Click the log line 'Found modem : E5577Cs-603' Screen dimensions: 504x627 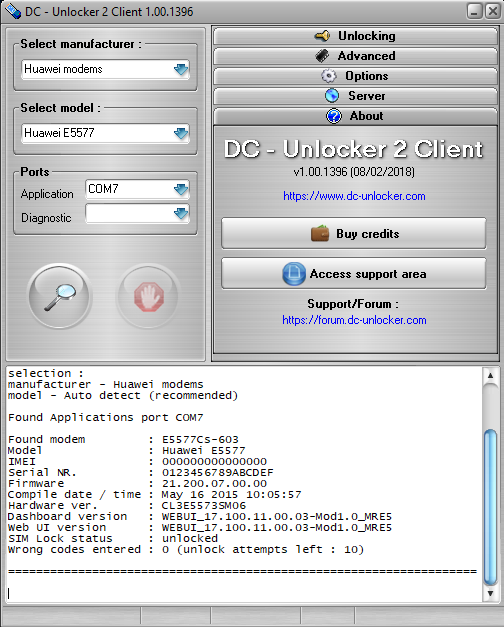pos(123,439)
